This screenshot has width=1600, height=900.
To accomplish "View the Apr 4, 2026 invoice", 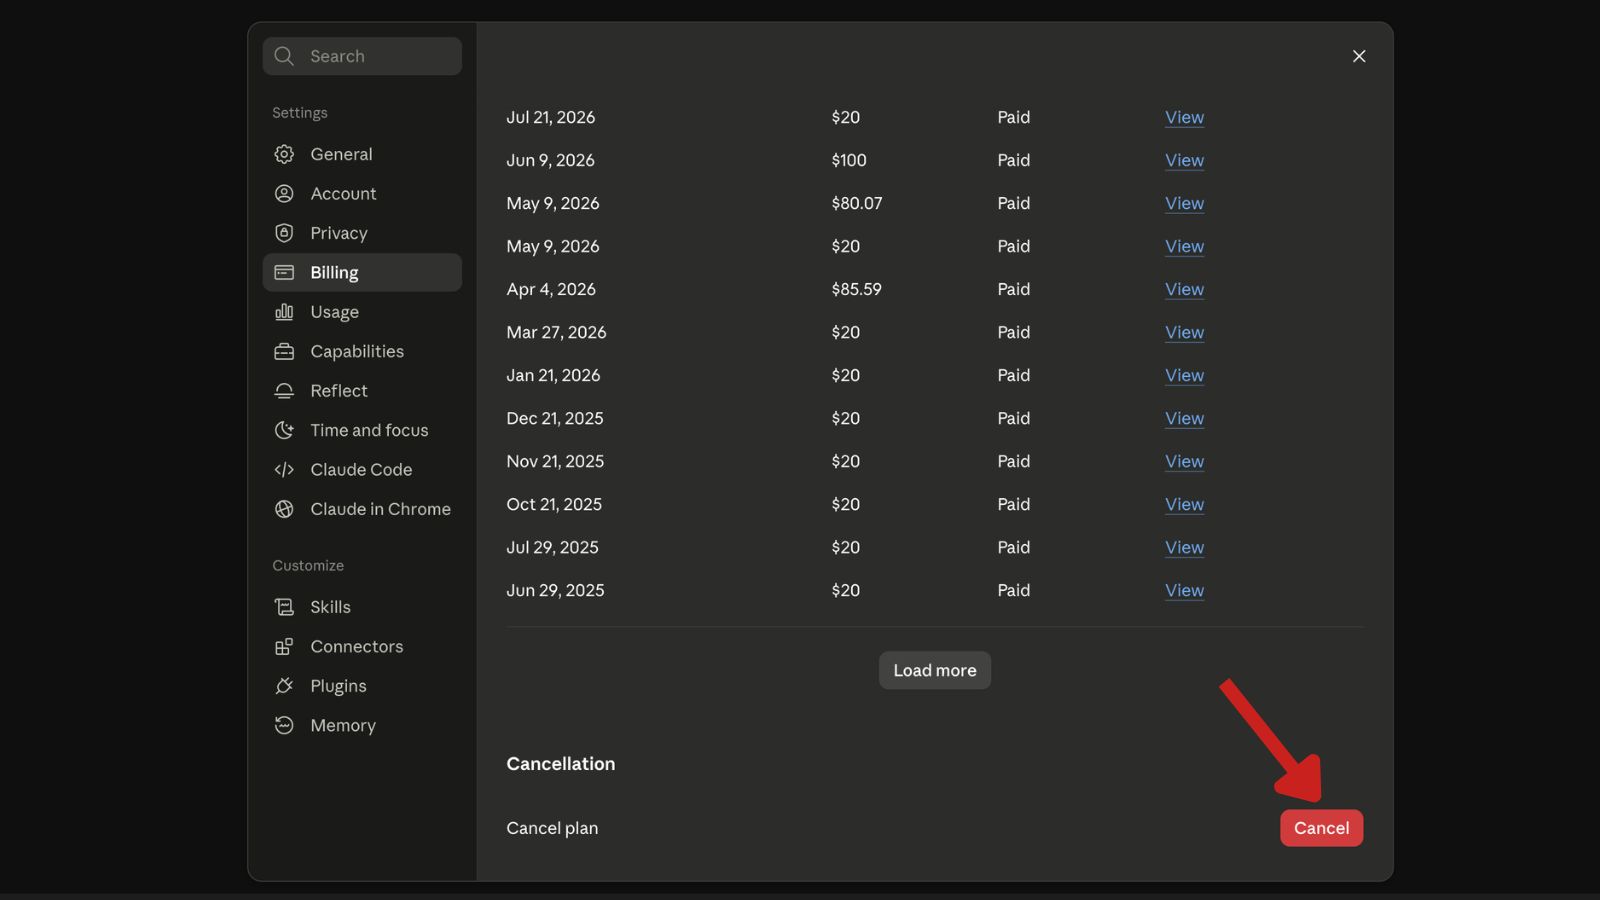I will 1184,289.
